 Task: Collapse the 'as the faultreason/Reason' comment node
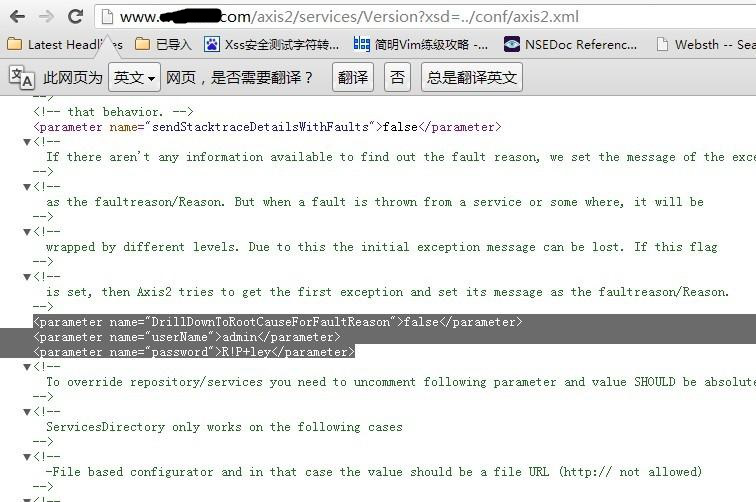[27, 187]
